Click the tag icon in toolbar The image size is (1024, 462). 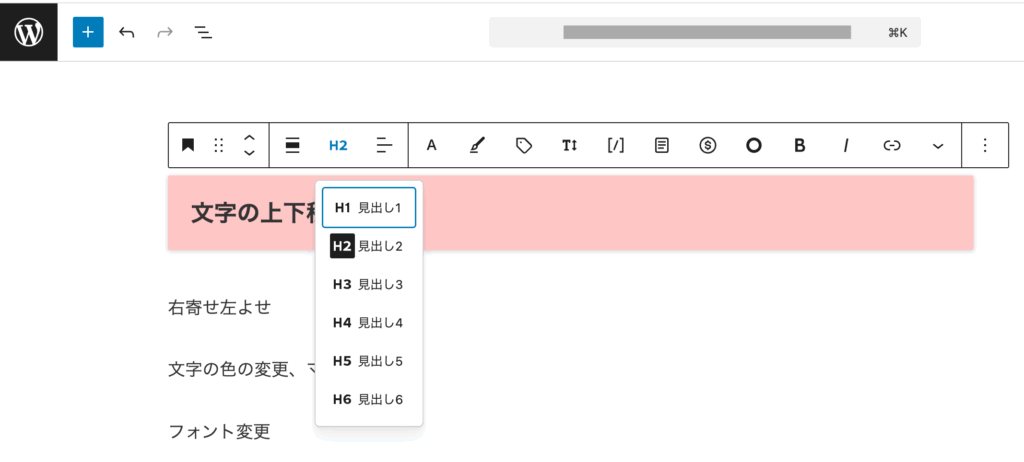tap(523, 145)
